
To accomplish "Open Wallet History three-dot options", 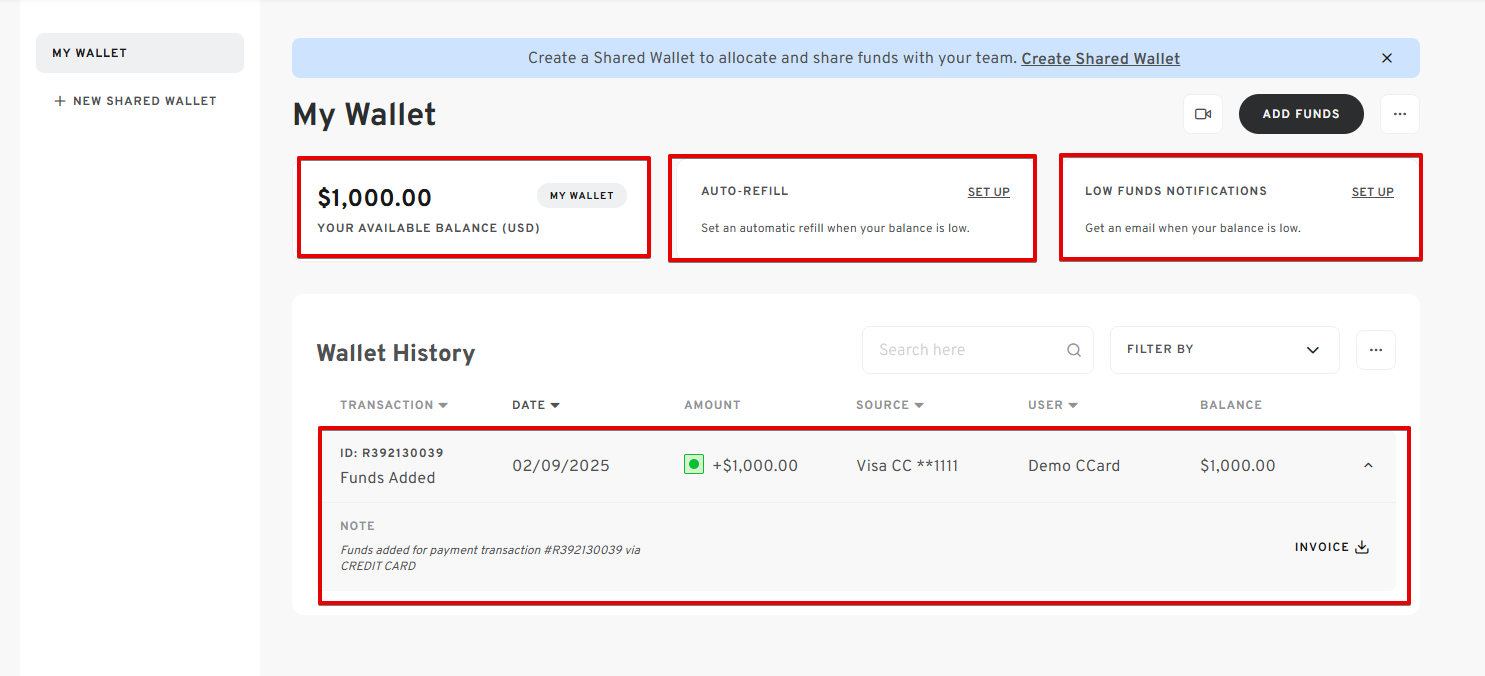I will point(1376,350).
